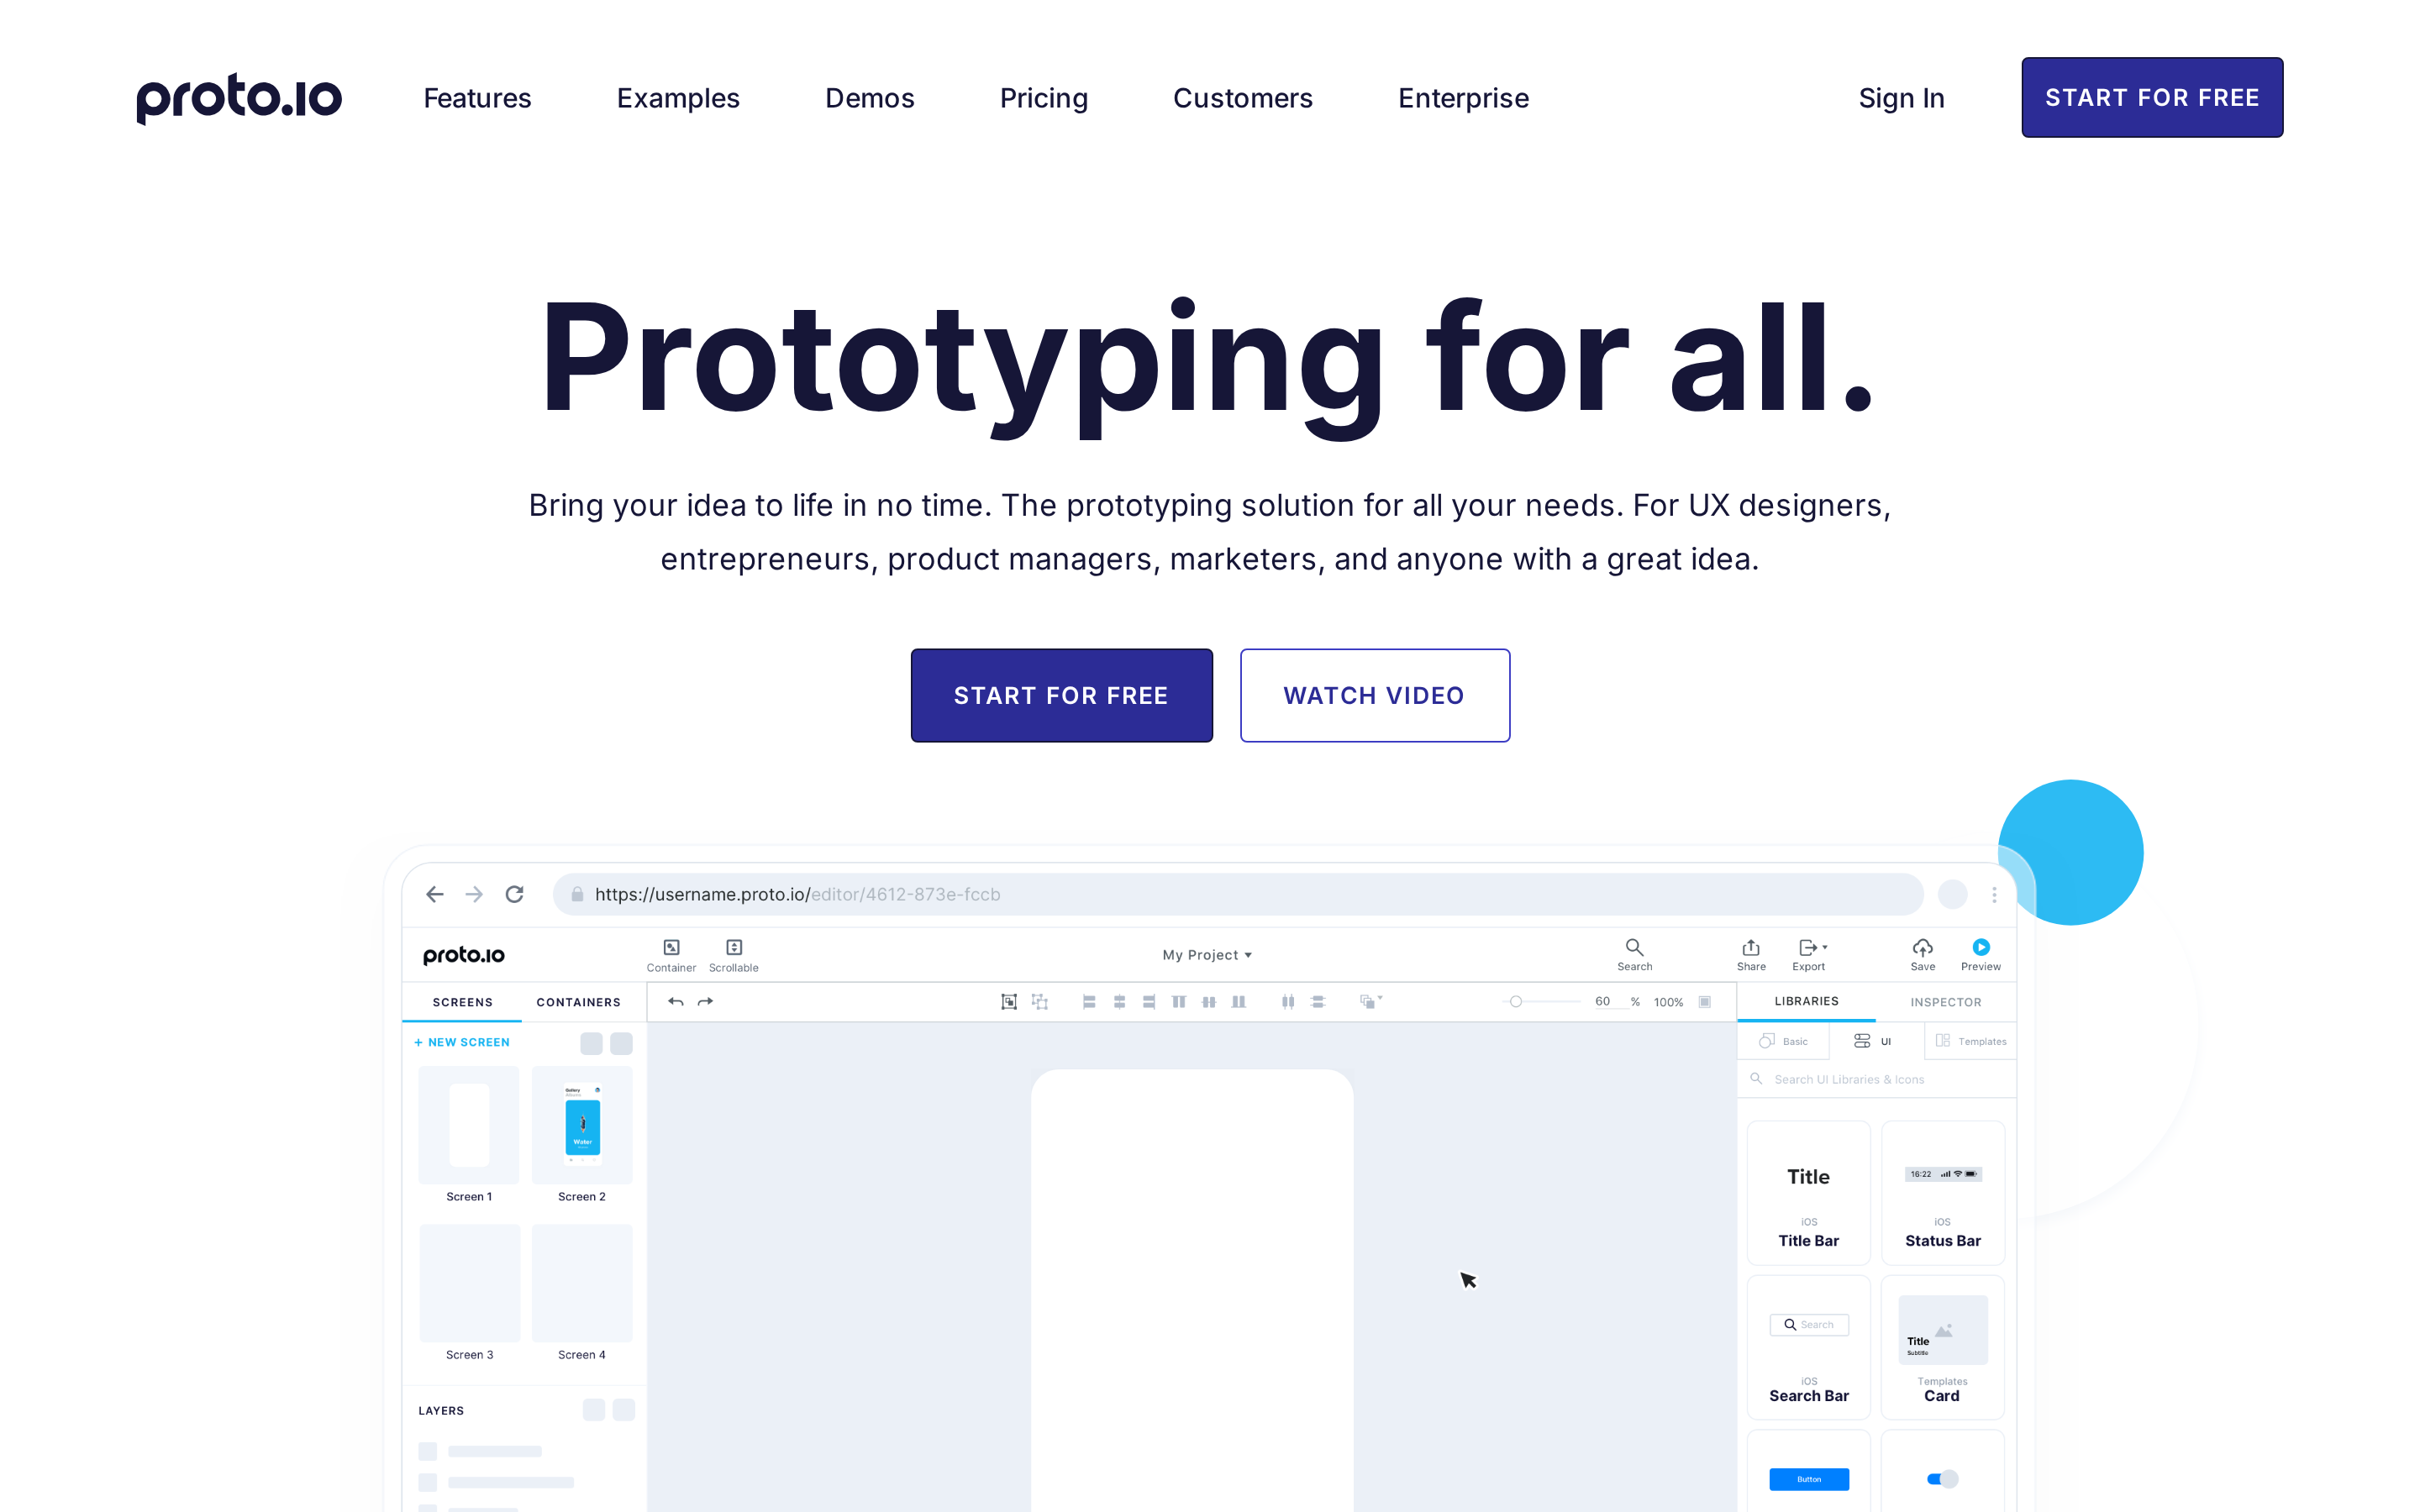
Task: Click the 100% zoom reset label
Action: pyautogui.click(x=1668, y=1002)
